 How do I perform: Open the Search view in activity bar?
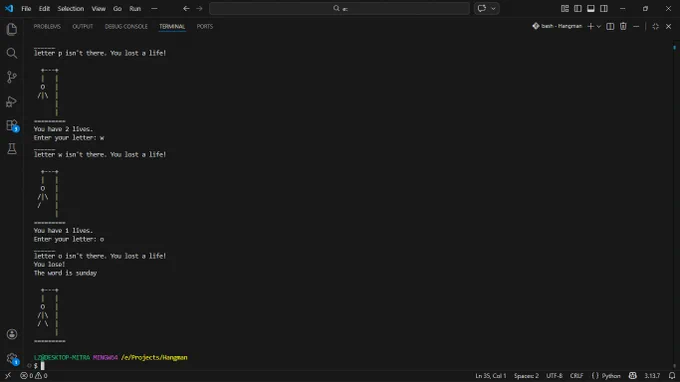click(12, 53)
